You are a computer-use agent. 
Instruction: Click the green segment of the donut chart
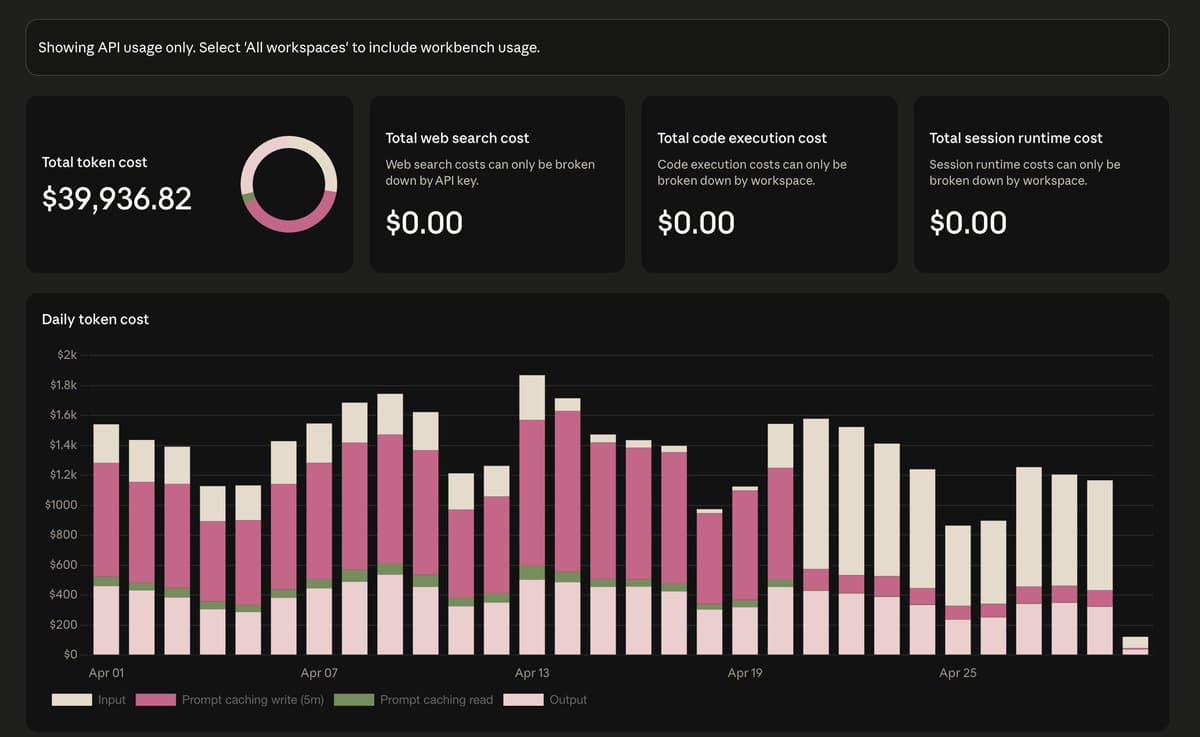coord(248,198)
